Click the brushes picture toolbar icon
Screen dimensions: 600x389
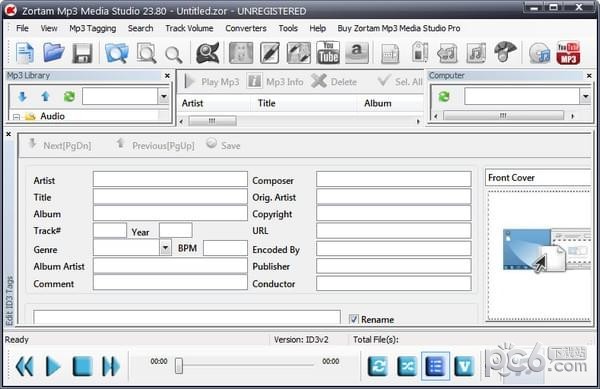[299, 53]
